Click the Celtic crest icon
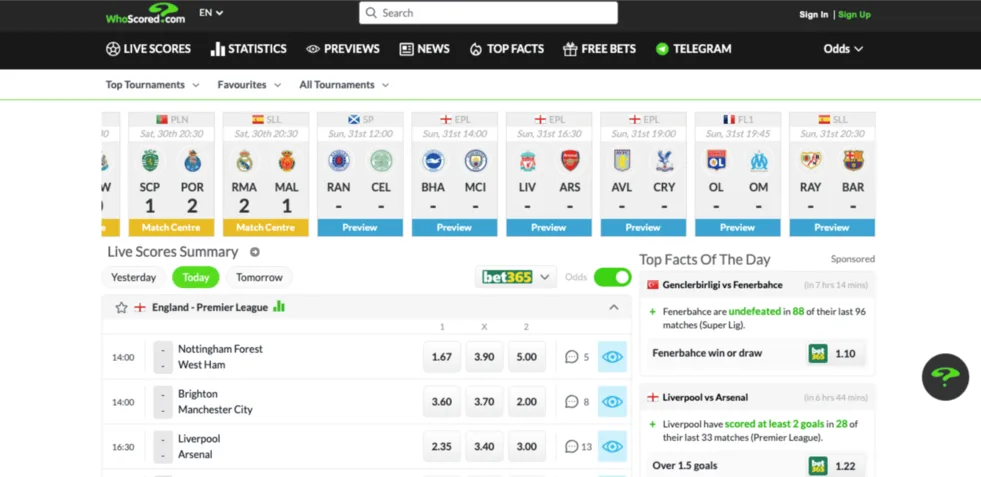This screenshot has height=477, width=981. (381, 161)
